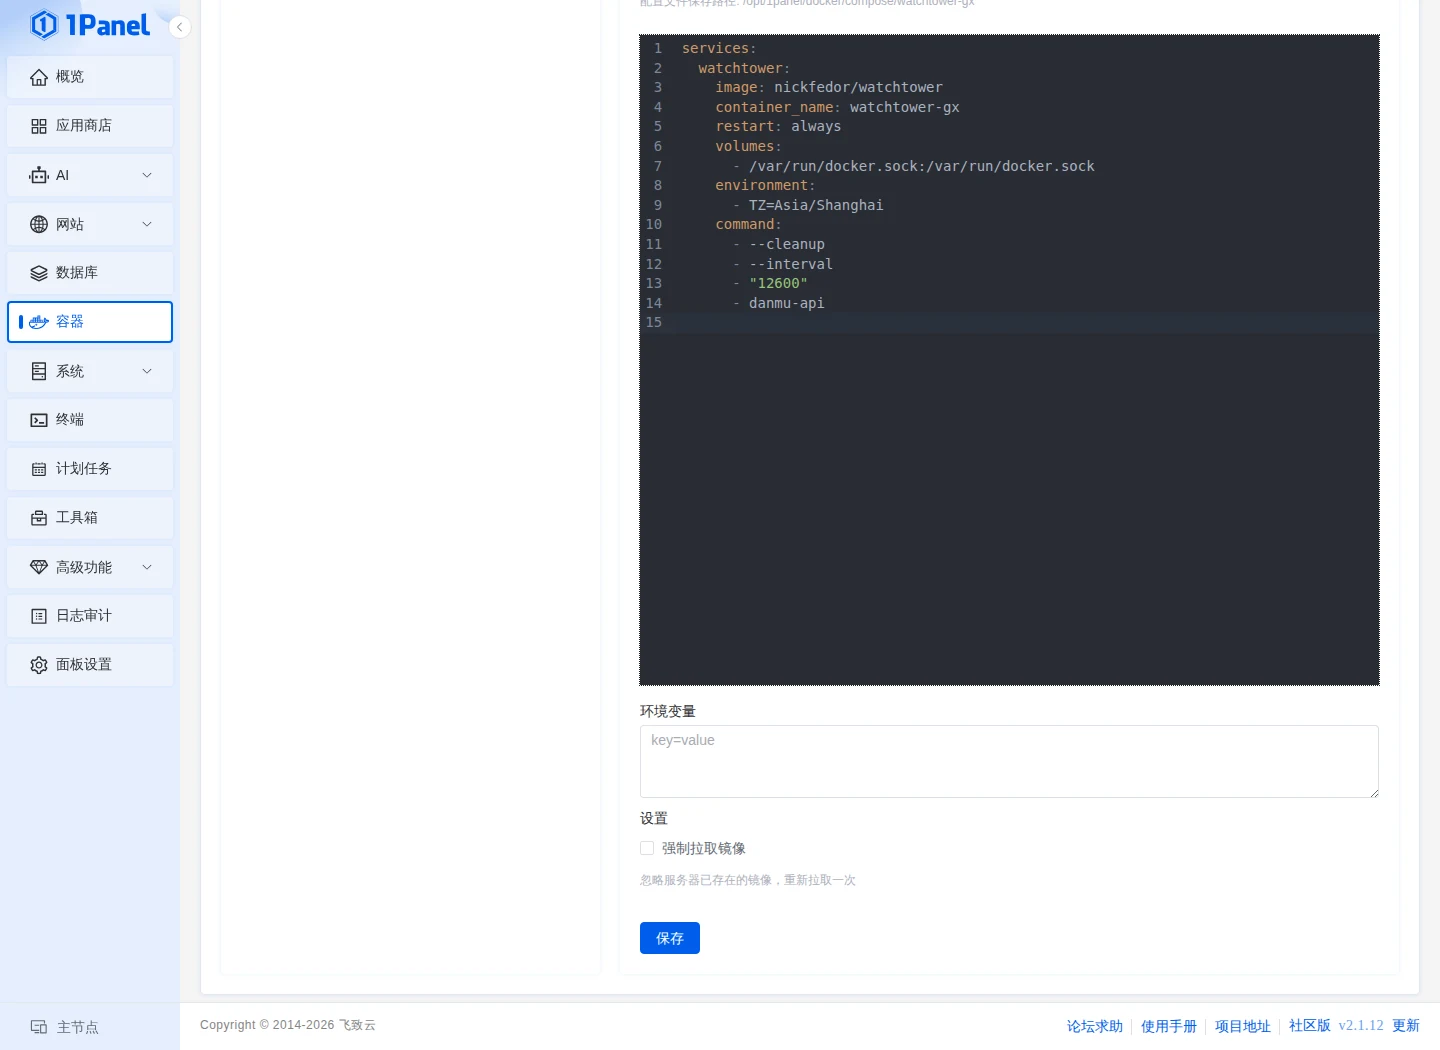This screenshot has width=1440, height=1050.
Task: Click the home icon beside 概览
Action: tap(39, 77)
